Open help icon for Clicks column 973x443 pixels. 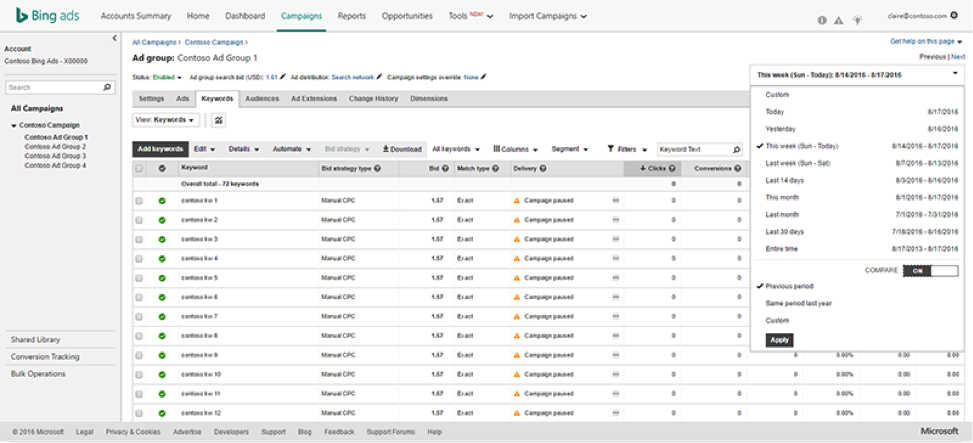click(x=672, y=168)
